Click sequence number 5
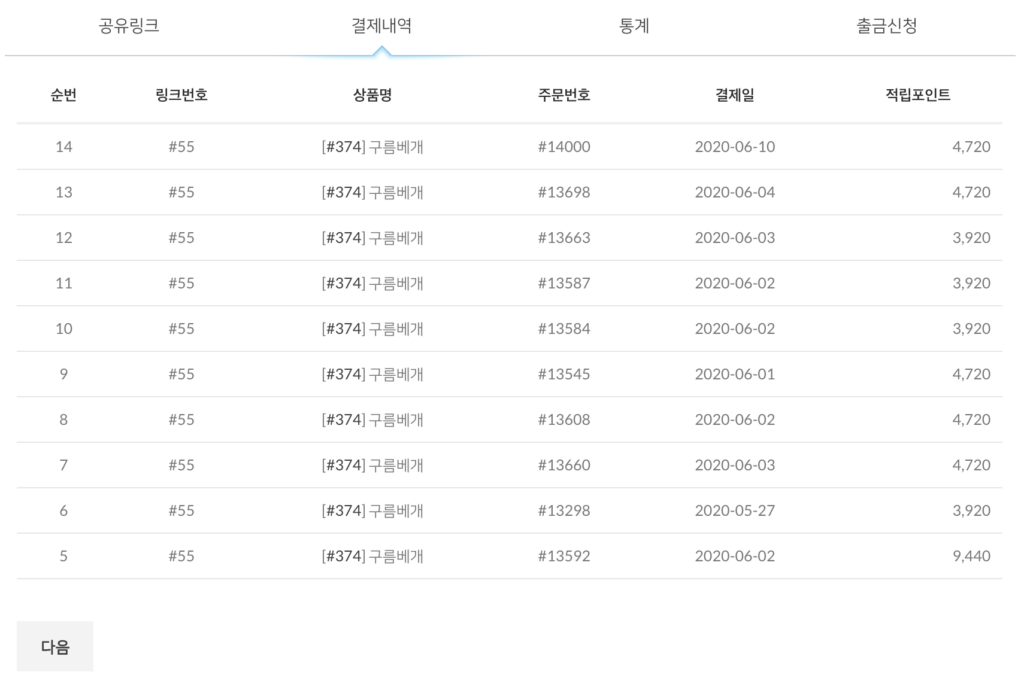The height and width of the screenshot is (681, 1024). pos(63,556)
